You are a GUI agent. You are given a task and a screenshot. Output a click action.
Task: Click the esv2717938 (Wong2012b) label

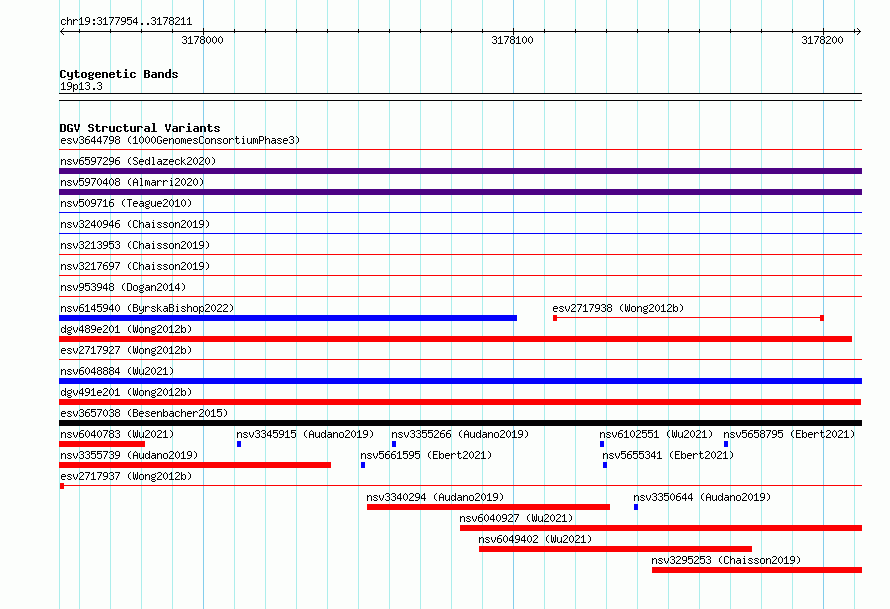click(x=618, y=308)
